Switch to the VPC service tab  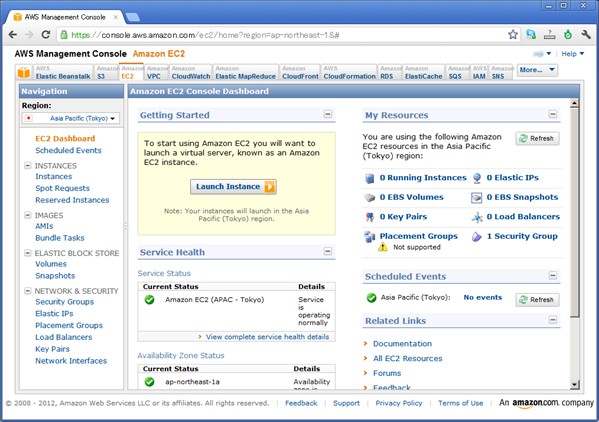click(x=156, y=72)
